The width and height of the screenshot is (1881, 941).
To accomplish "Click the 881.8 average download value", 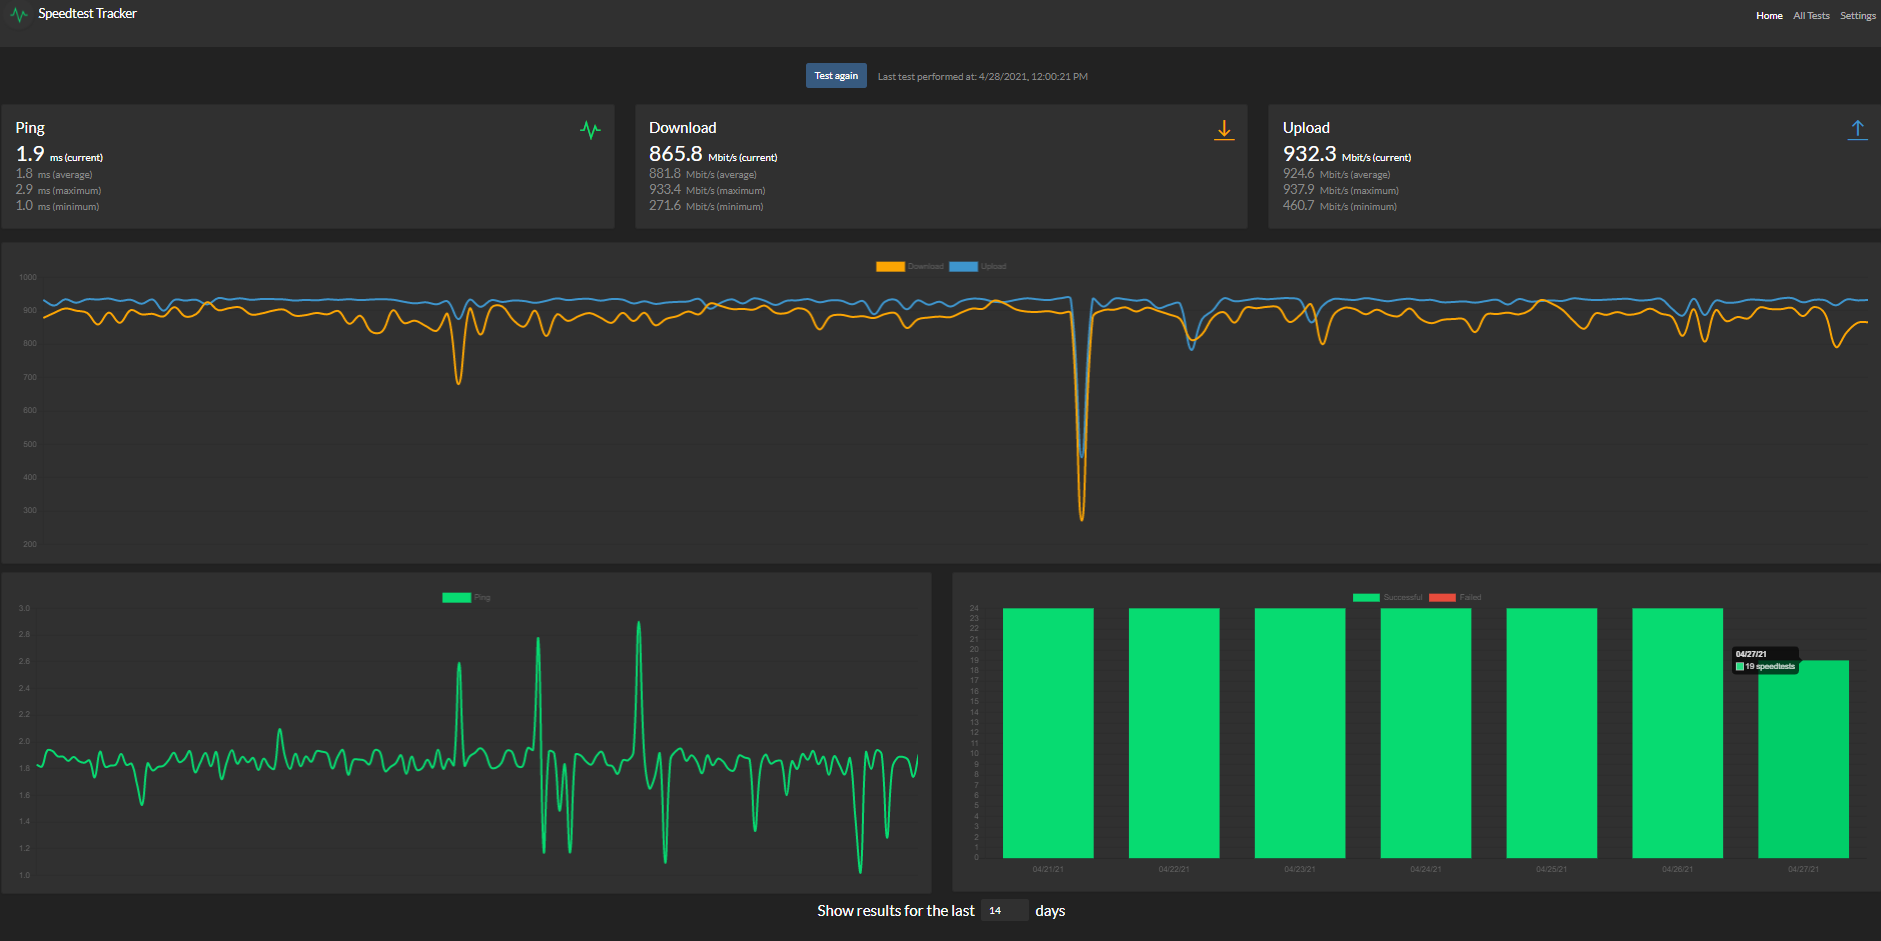I will coord(665,174).
